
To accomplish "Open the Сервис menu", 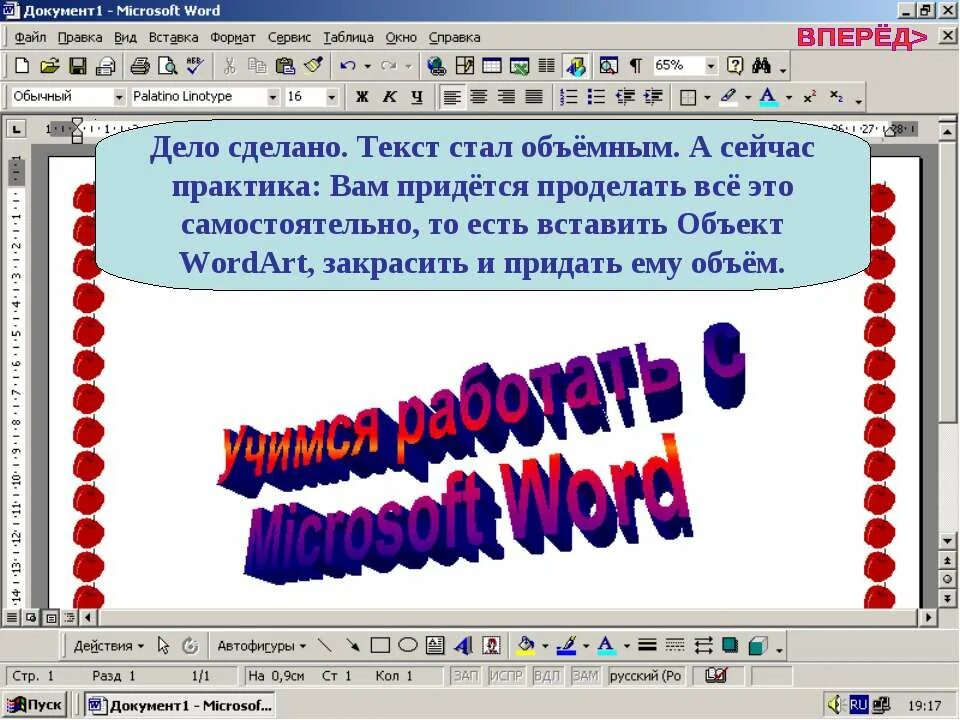I will tap(289, 37).
